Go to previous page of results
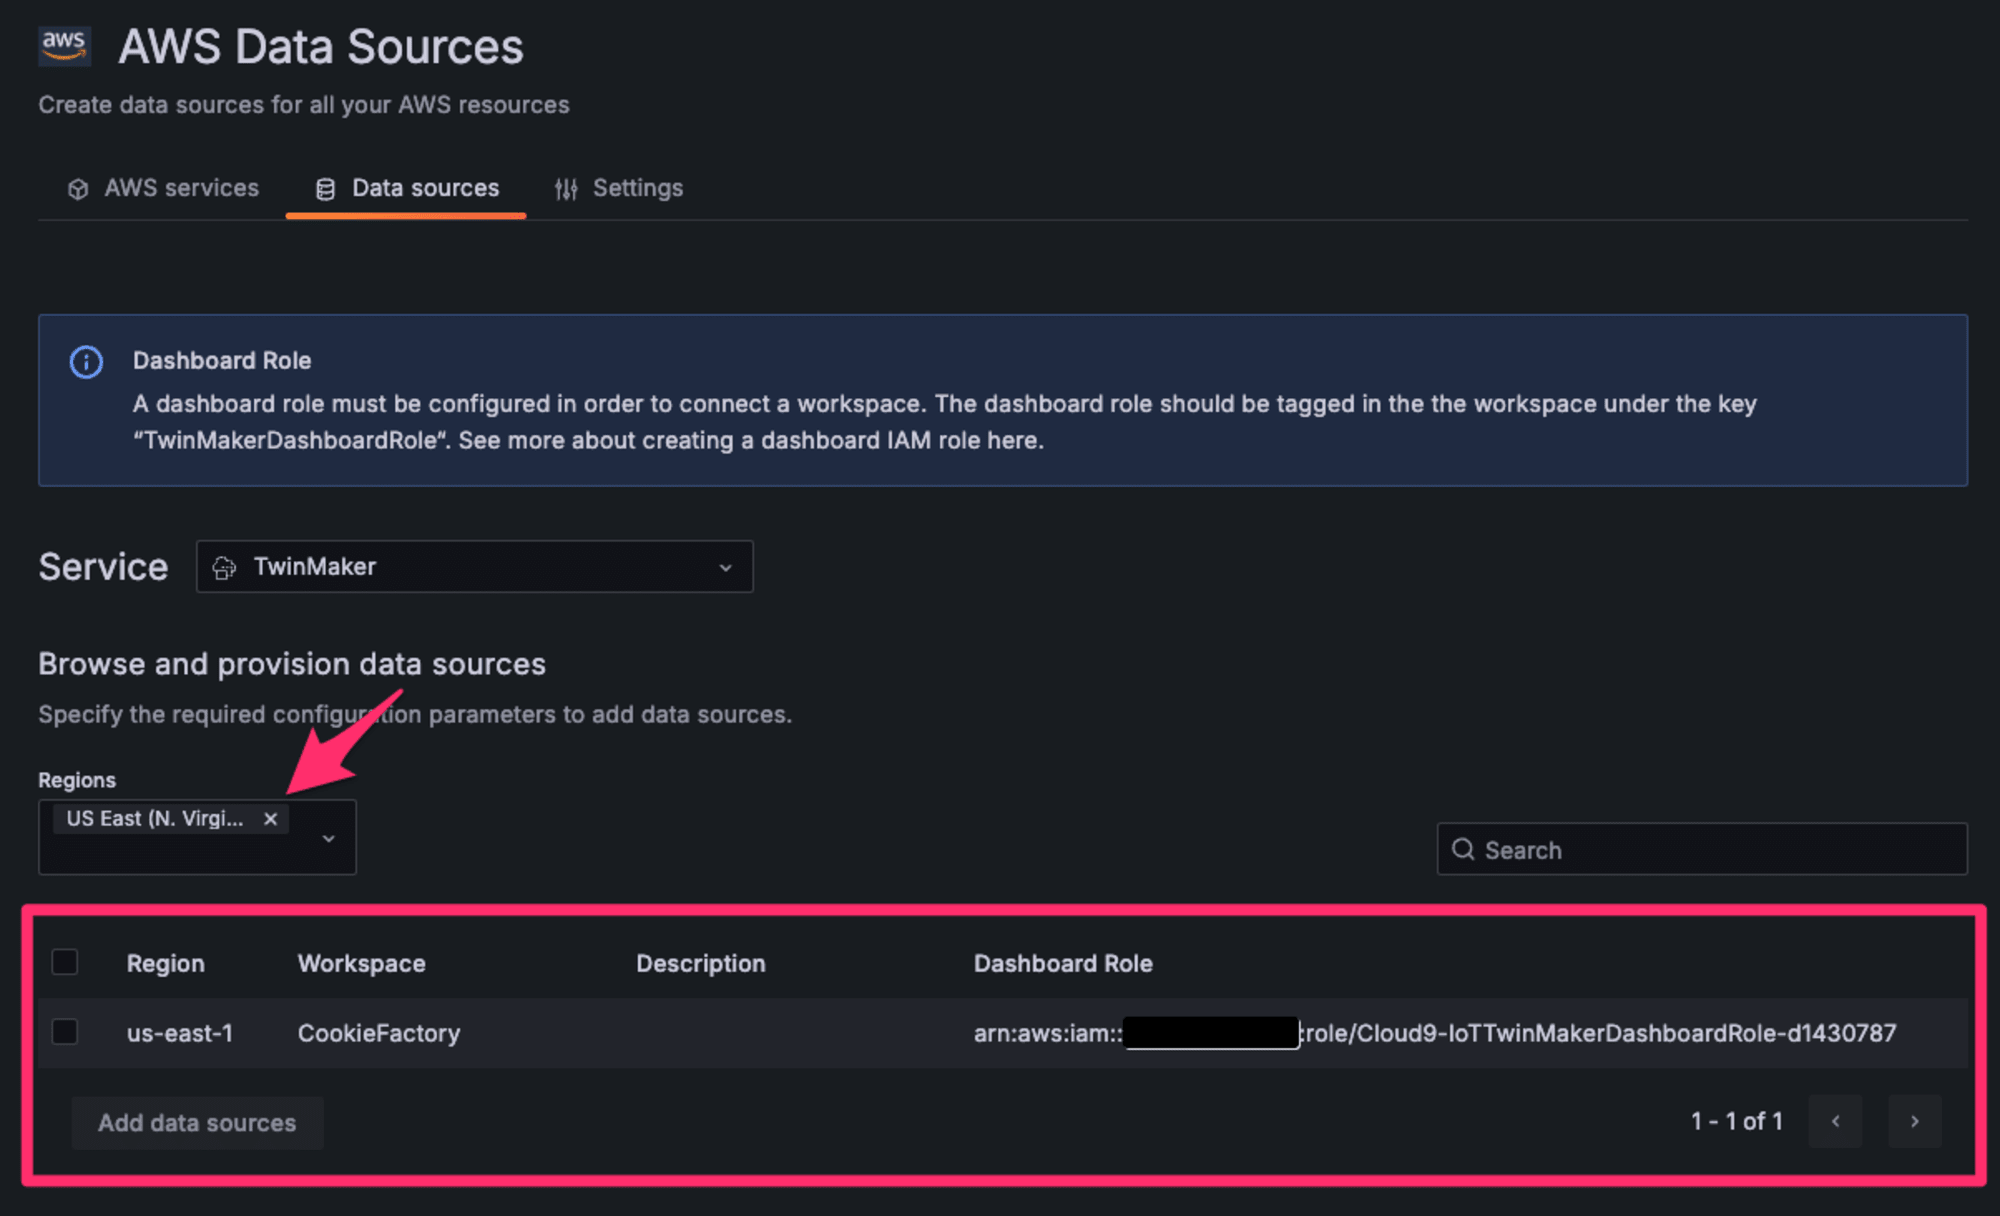Screen dimensions: 2000x1216 tap(1835, 1121)
